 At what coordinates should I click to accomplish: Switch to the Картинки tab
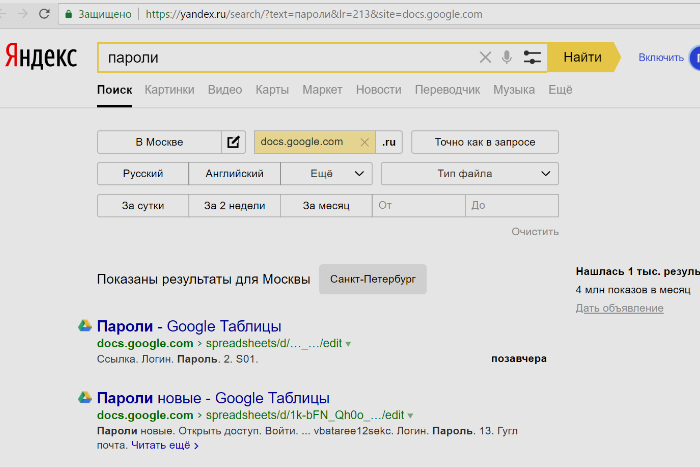coord(169,90)
